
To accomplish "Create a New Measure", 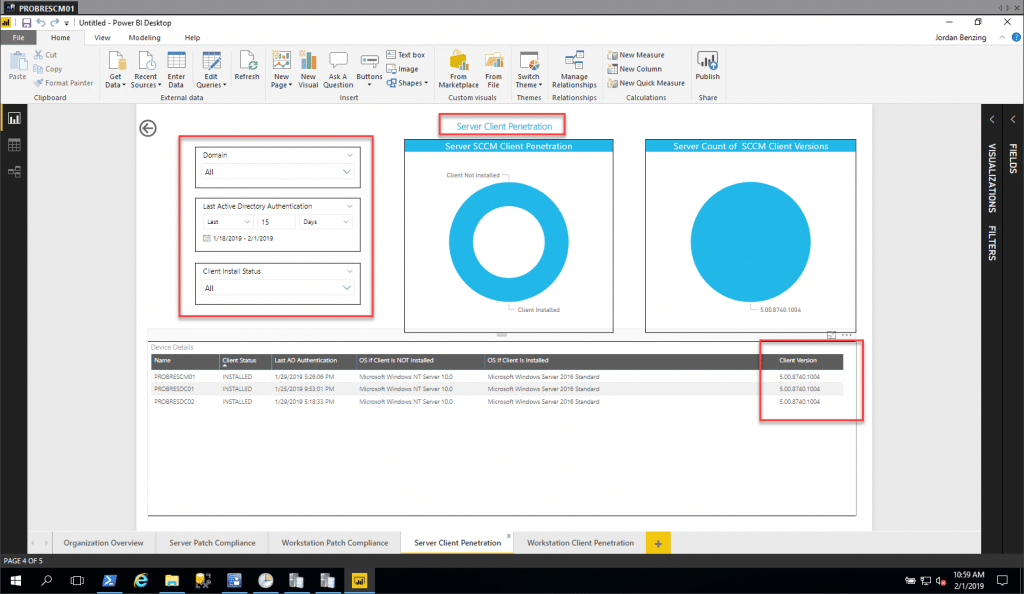I will coord(637,55).
